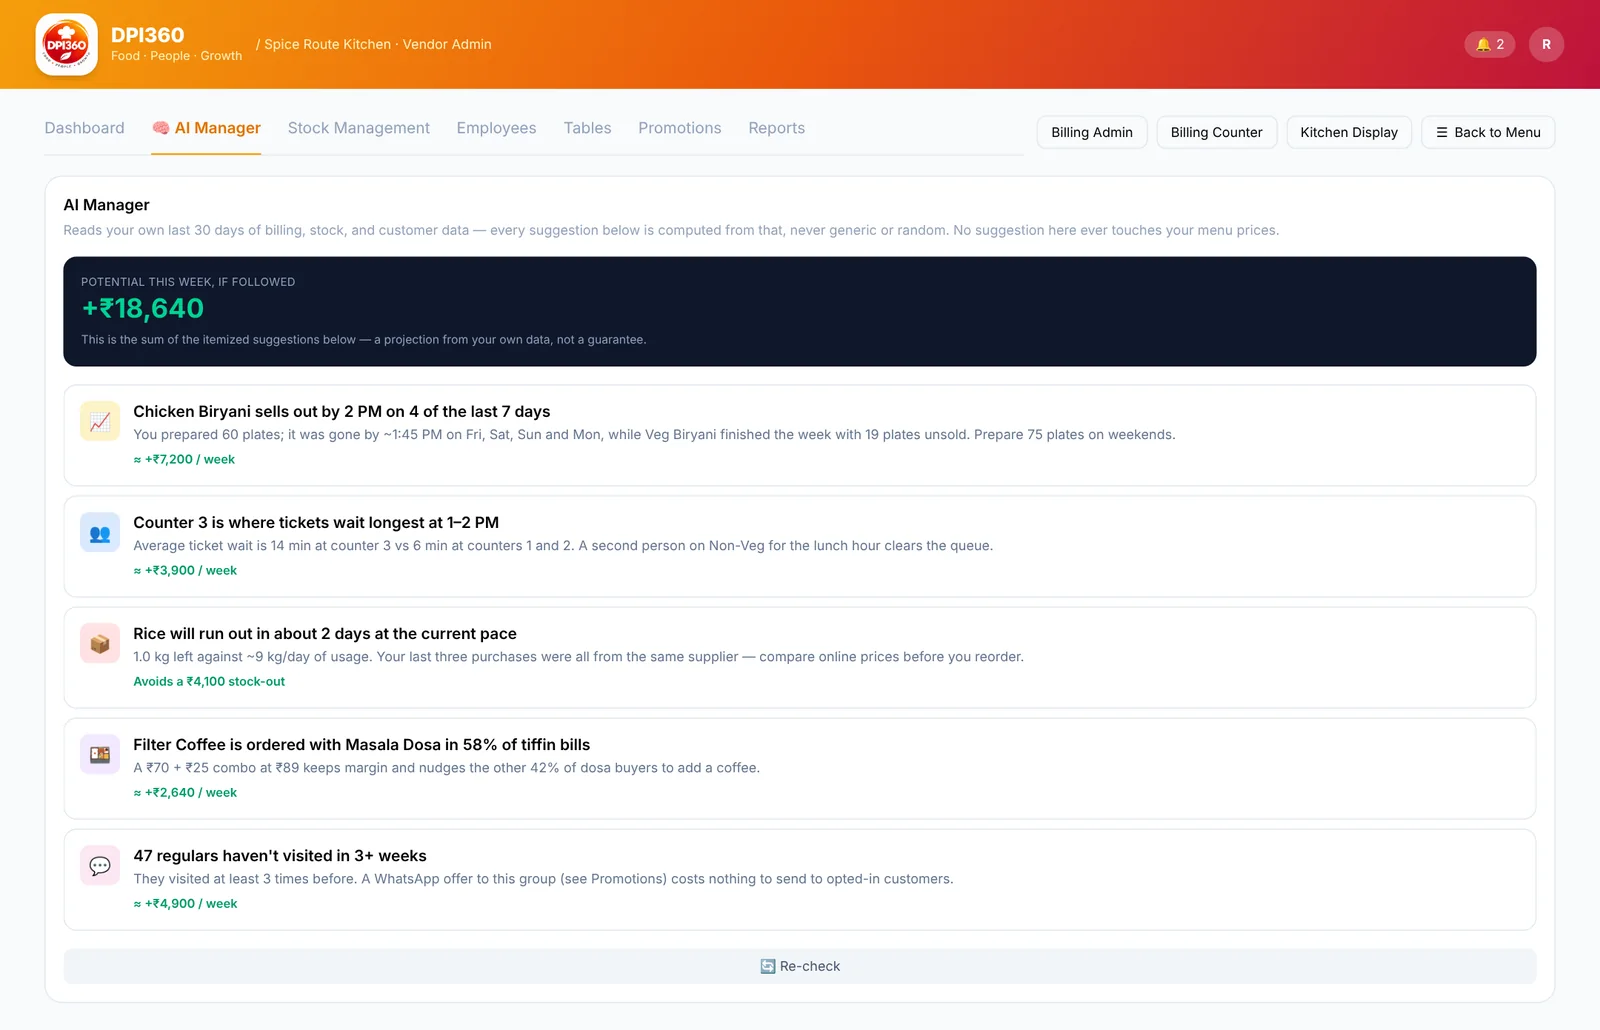Click the ≈ +₹4,900 / week estimate

point(185,903)
